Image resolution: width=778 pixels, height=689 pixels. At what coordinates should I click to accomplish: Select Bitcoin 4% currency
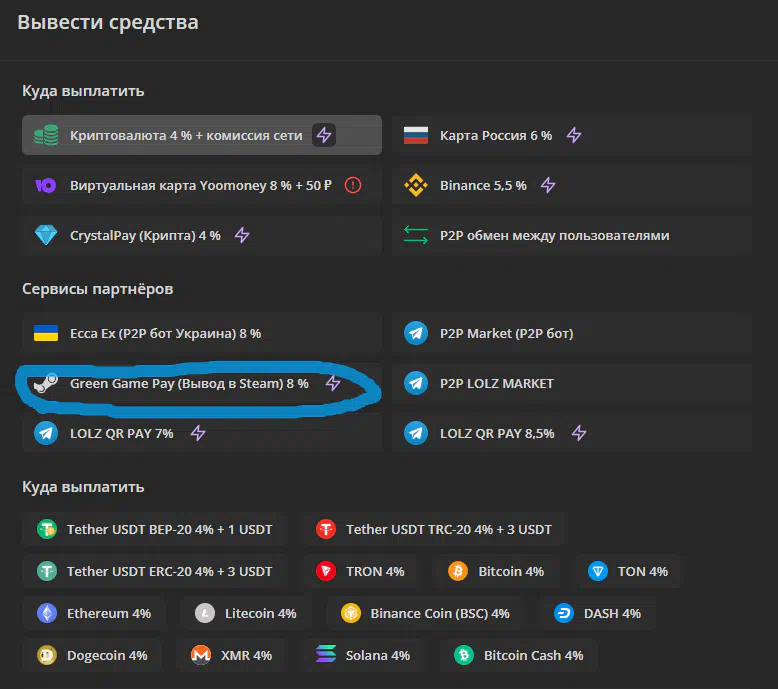496,571
